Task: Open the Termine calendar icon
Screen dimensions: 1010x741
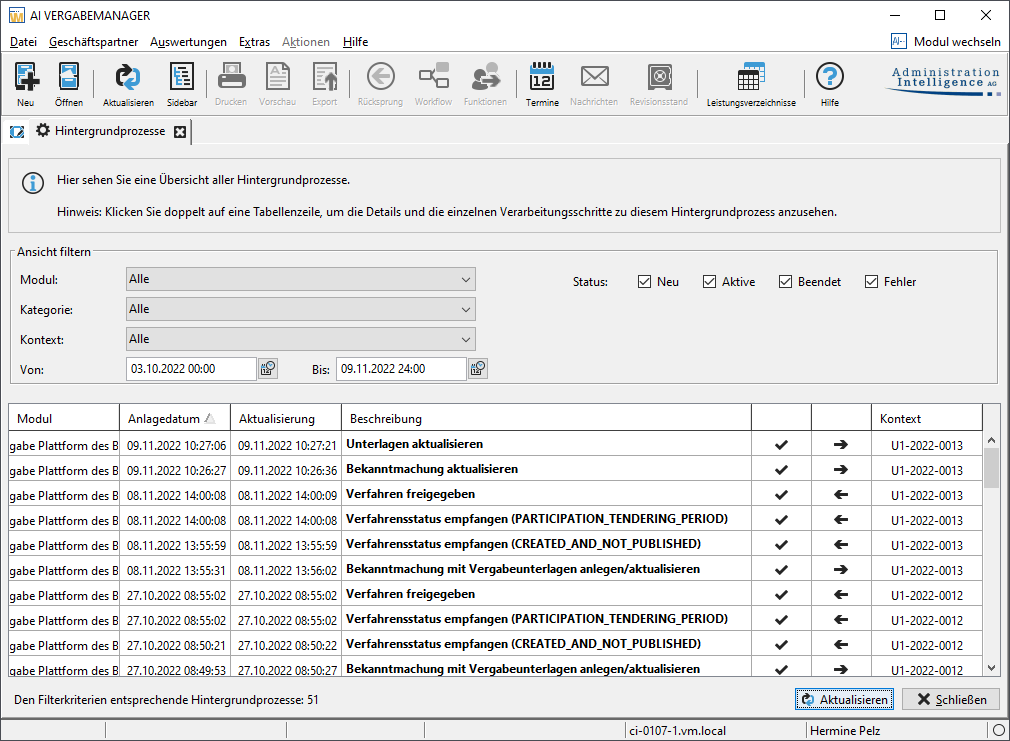Action: click(x=542, y=76)
